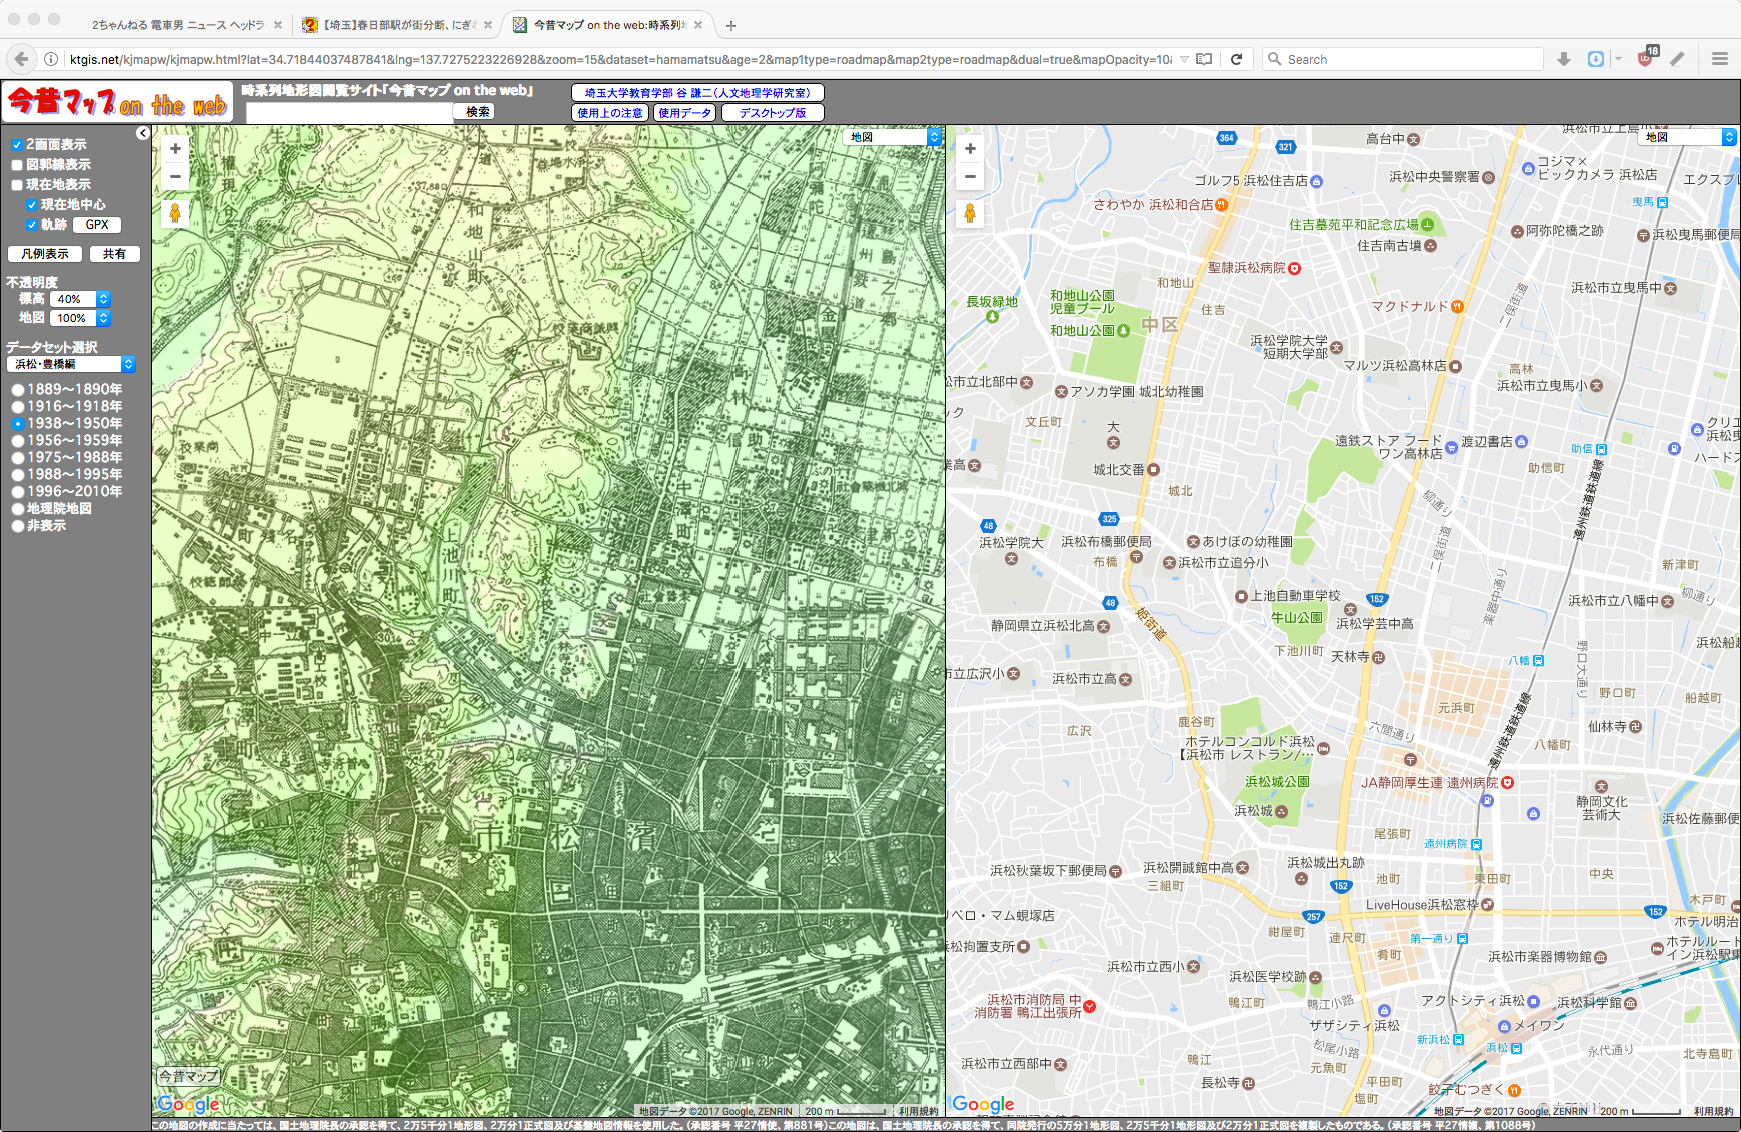The width and height of the screenshot is (1741, 1132).
Task: Select the 1916~1918年 map period
Action: 18,407
